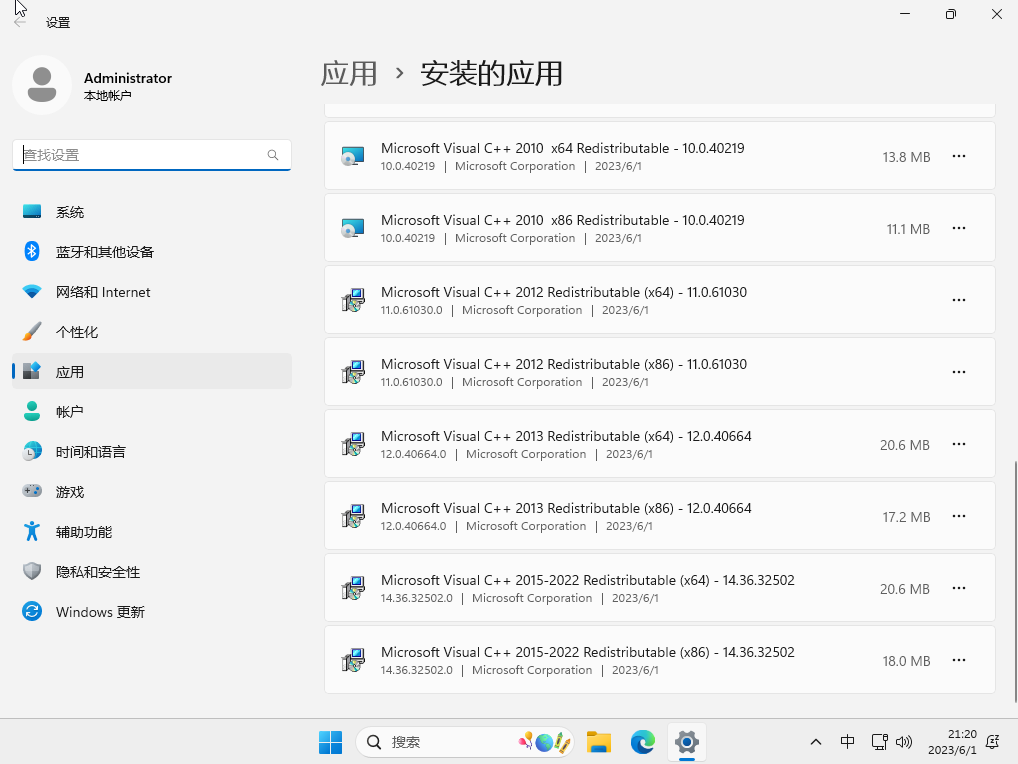This screenshot has height=764, width=1018.
Task: Click the Administrator profile avatar
Action: click(42, 85)
